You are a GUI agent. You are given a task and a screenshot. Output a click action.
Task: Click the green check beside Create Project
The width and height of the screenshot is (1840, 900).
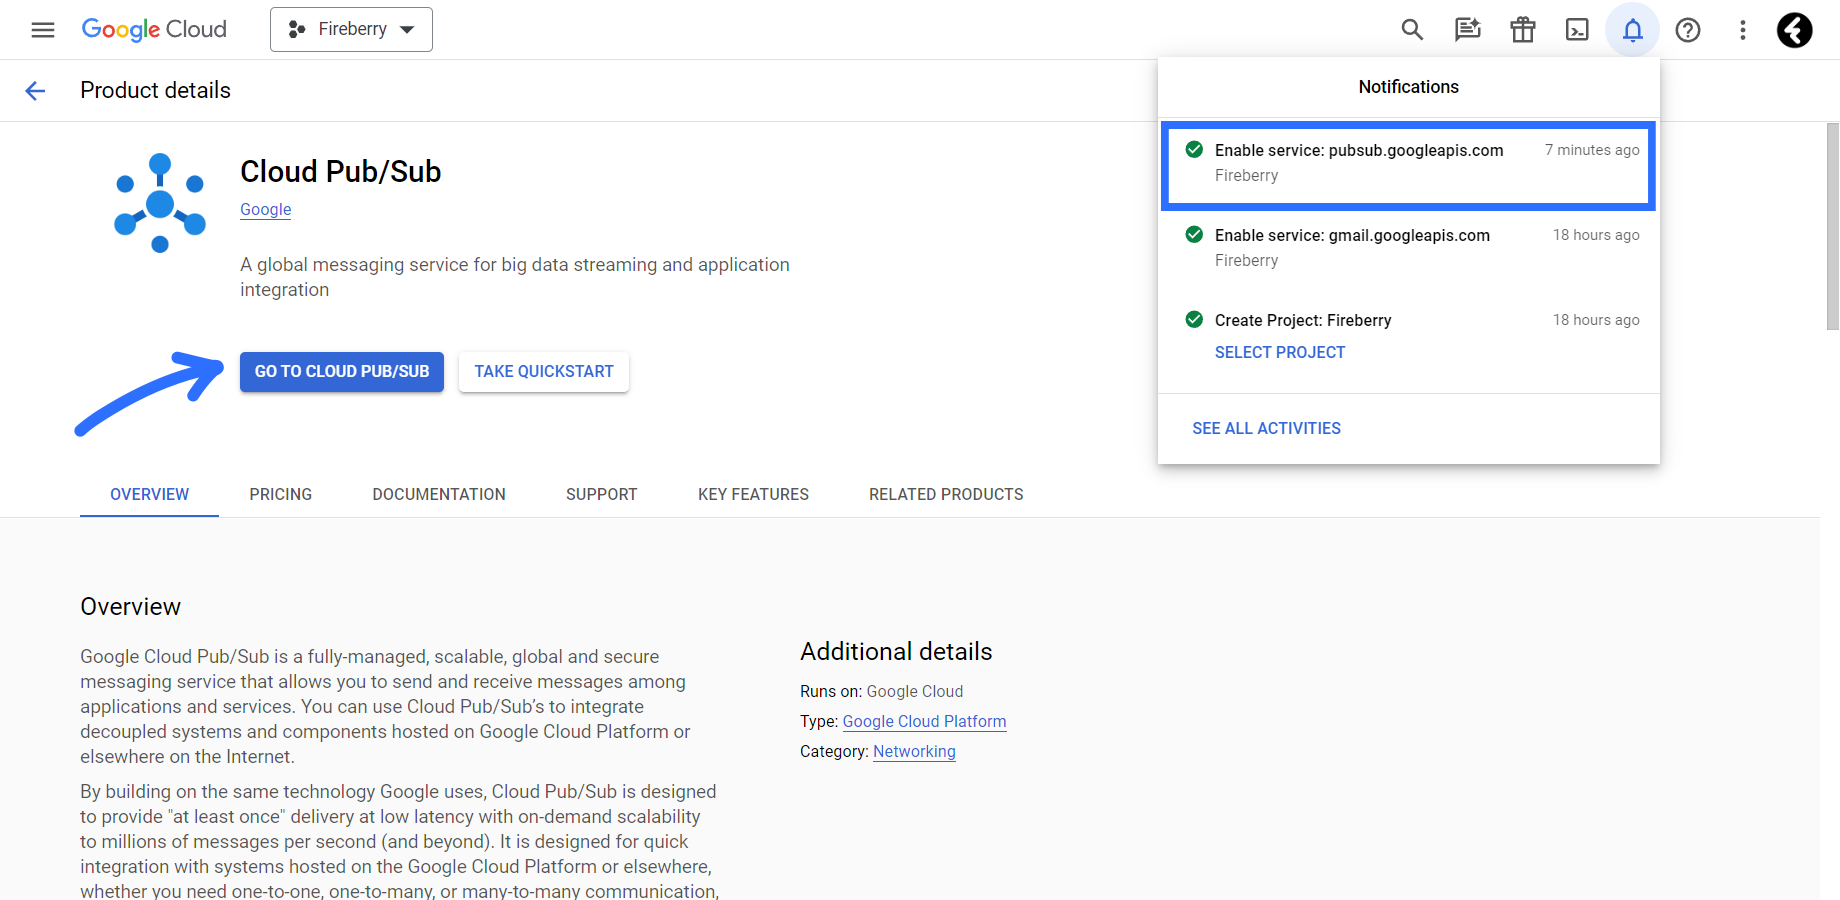tap(1194, 320)
